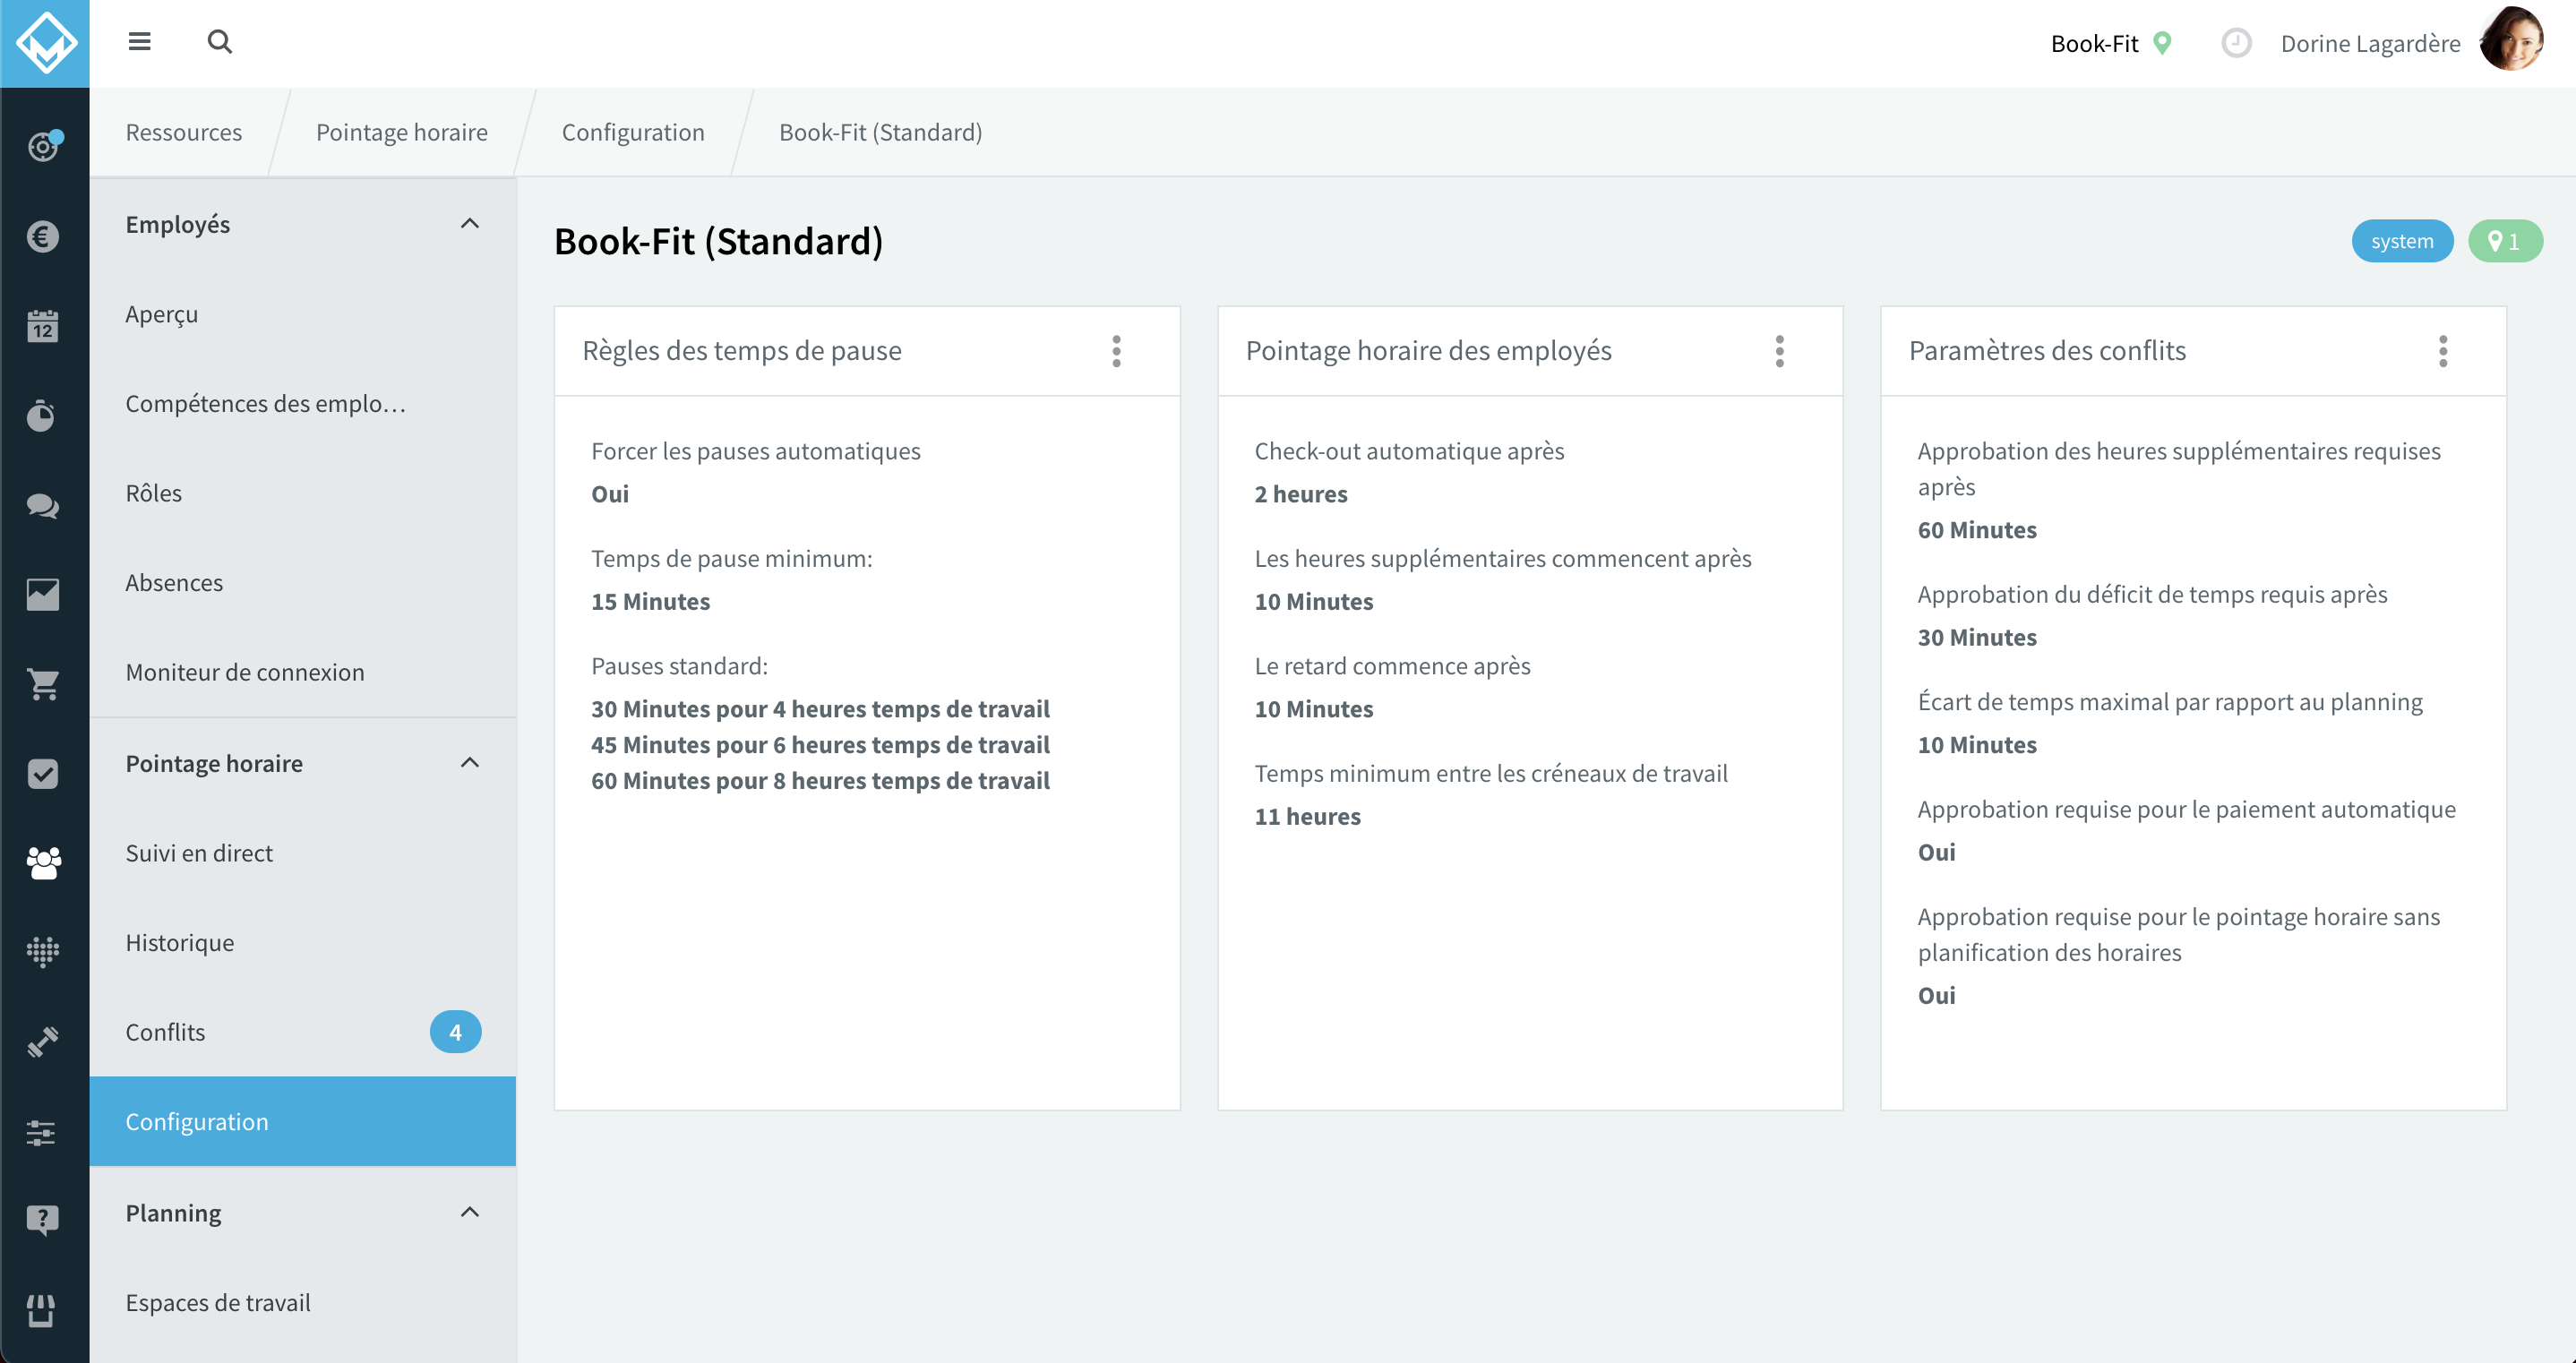Open the chat bubbles sidebar icon
This screenshot has height=1363, width=2576.
pos(43,505)
